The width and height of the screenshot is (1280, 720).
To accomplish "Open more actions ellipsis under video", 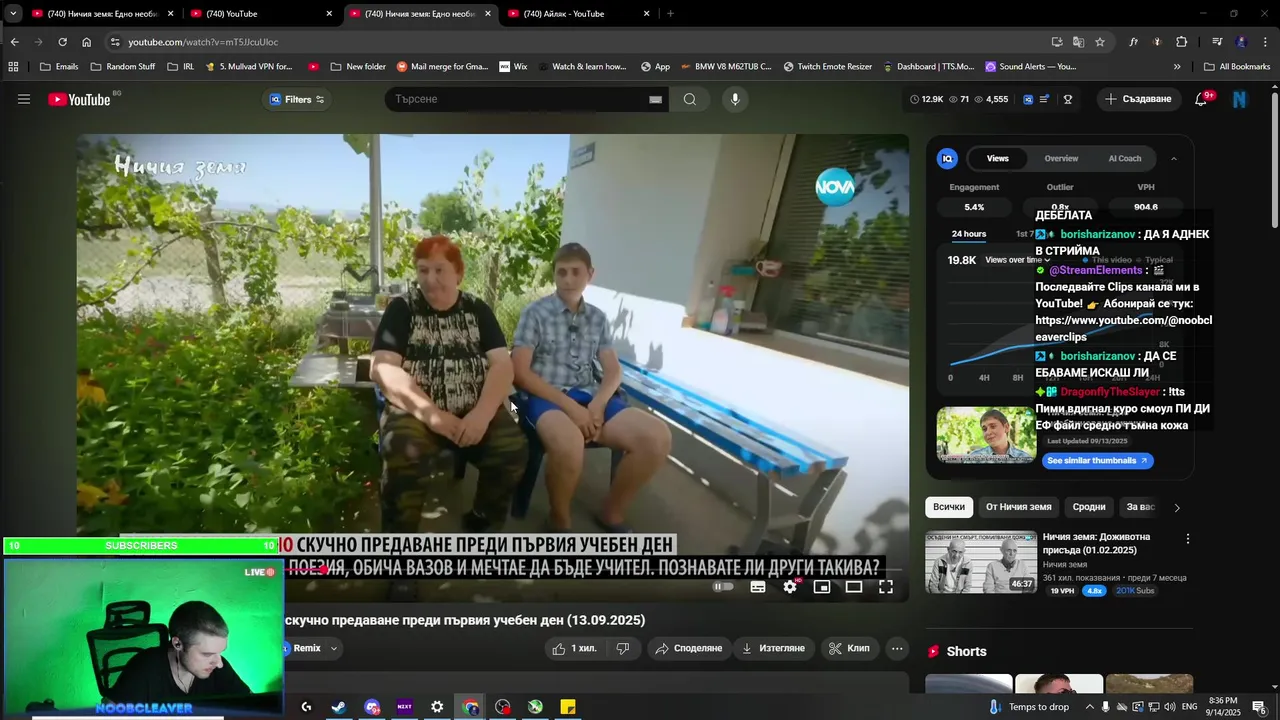I will pos(897,648).
